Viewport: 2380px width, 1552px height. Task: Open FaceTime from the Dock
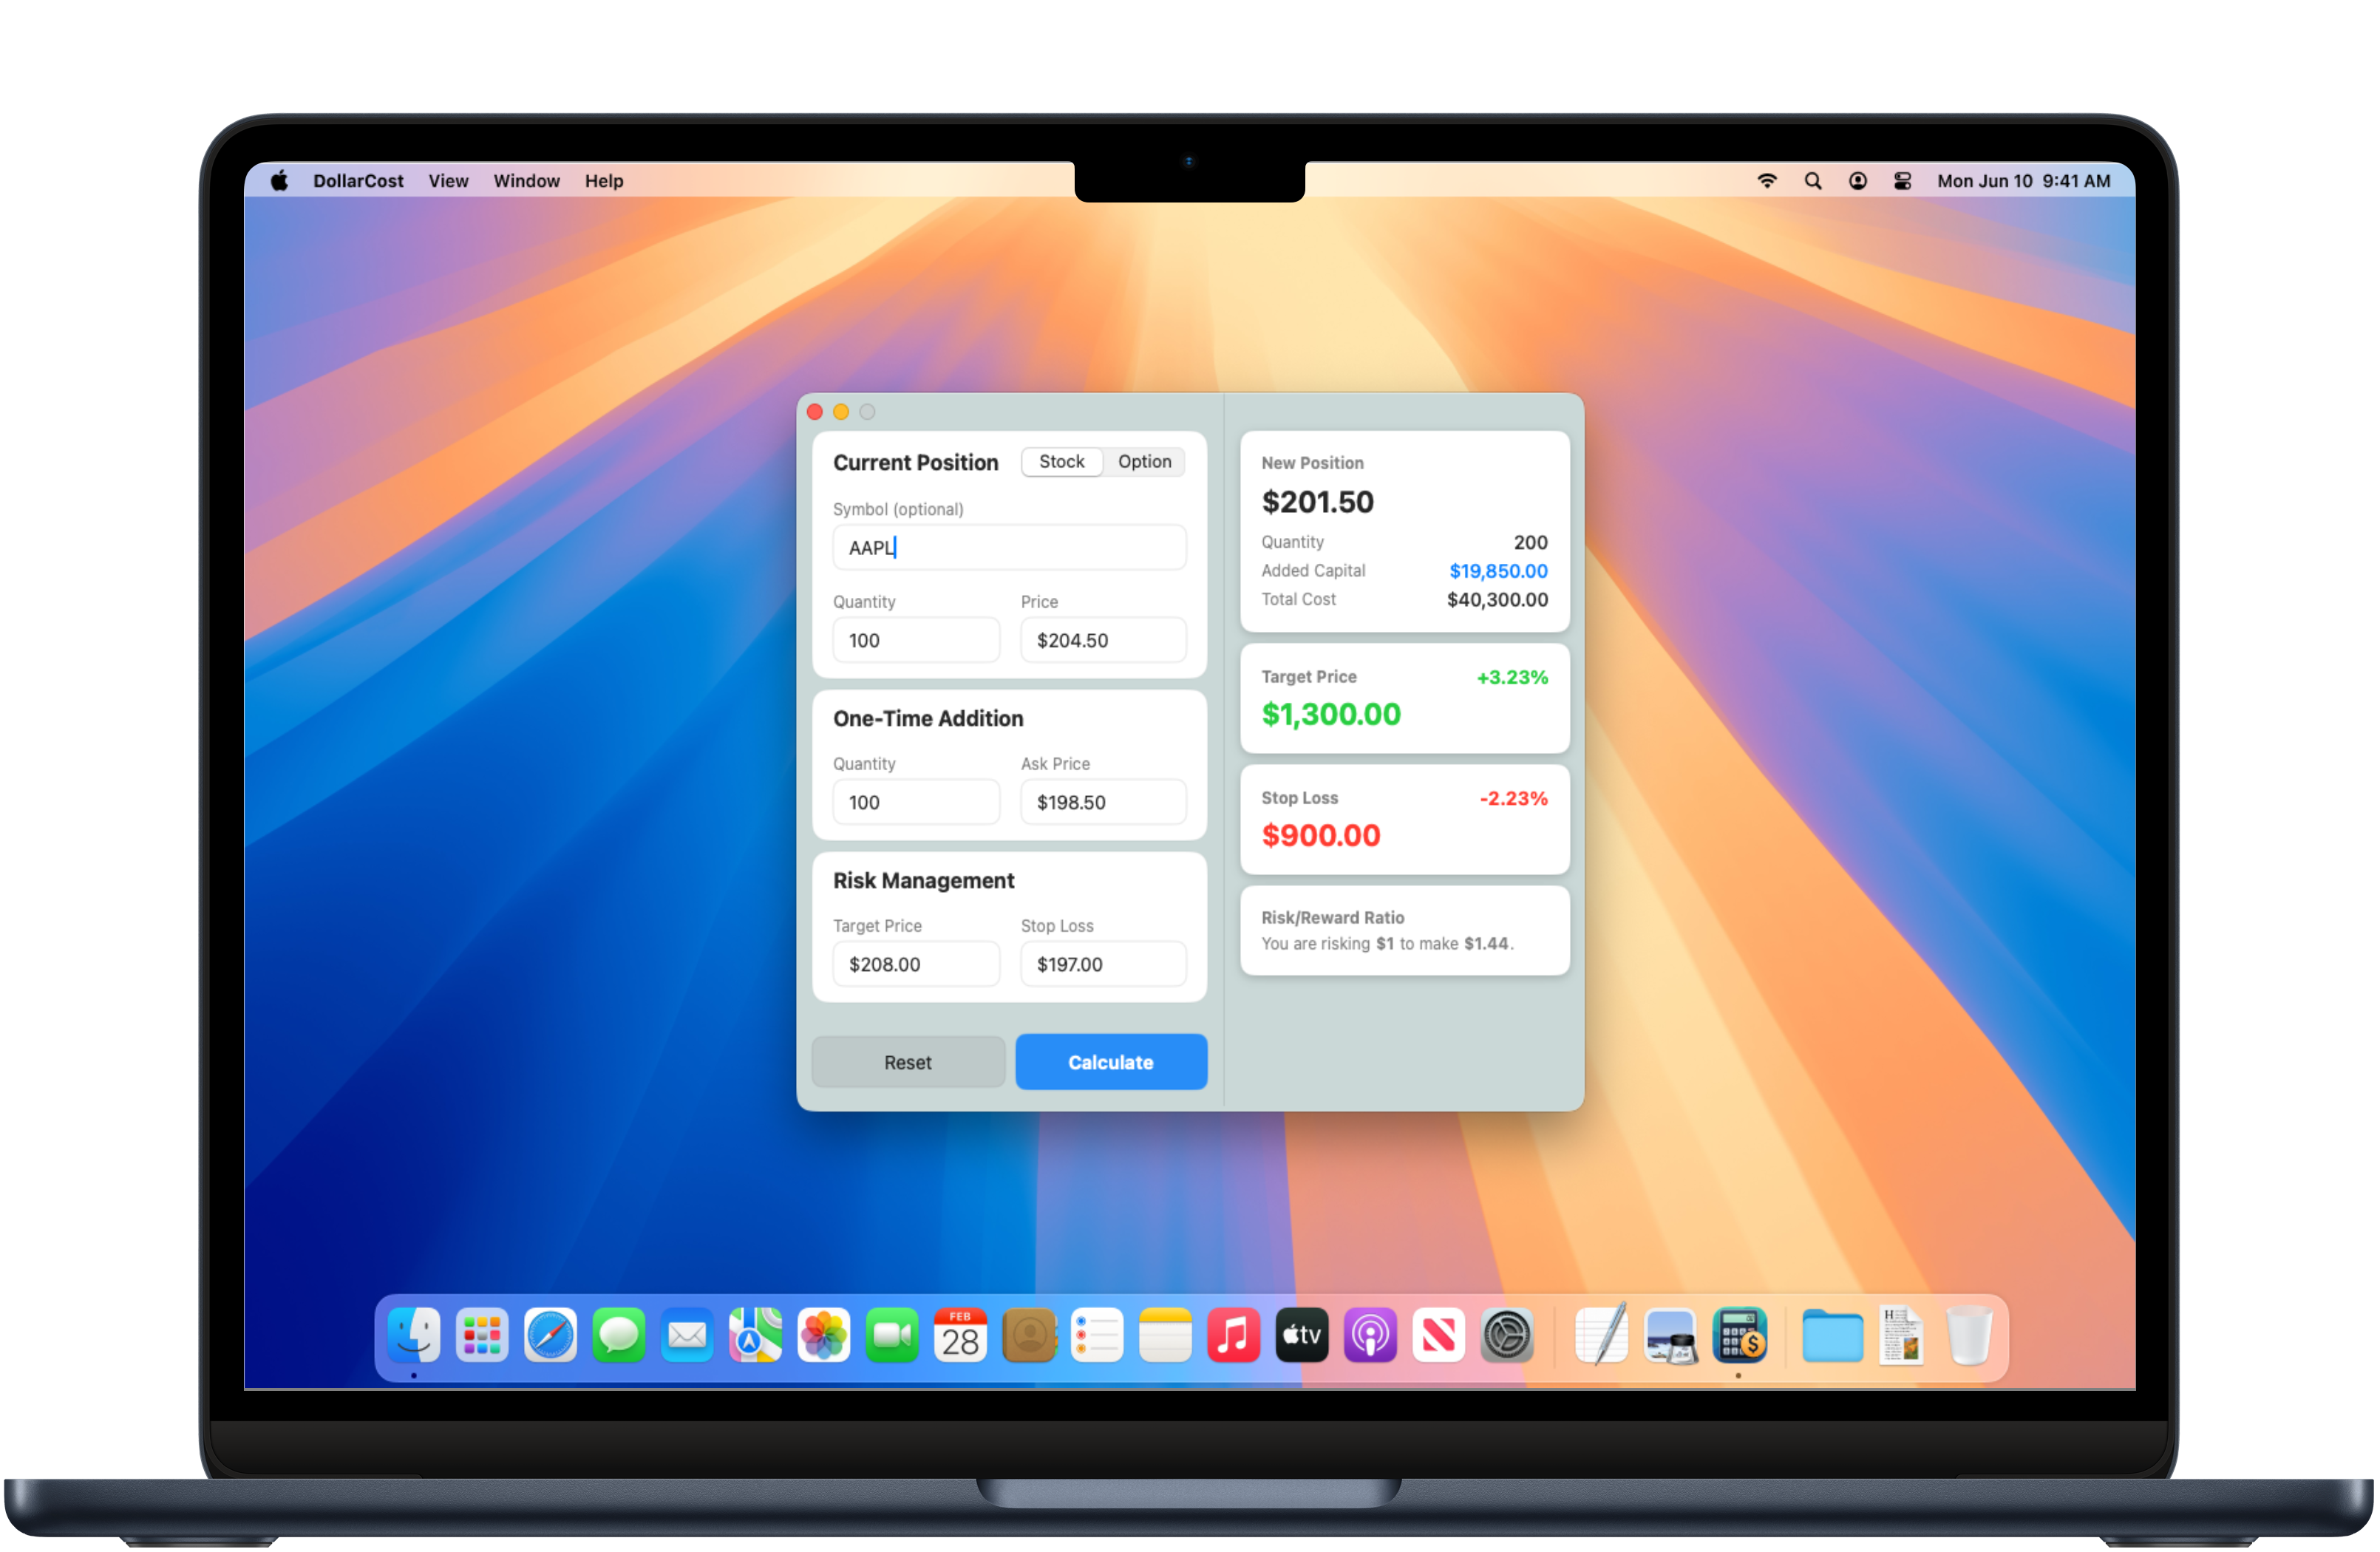click(892, 1335)
